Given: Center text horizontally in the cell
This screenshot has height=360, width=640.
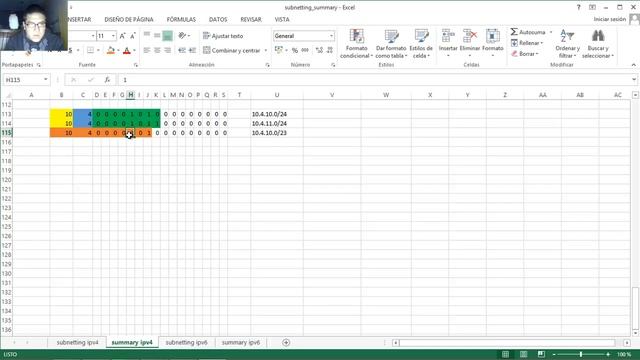Looking at the screenshot, I should [x=157, y=50].
